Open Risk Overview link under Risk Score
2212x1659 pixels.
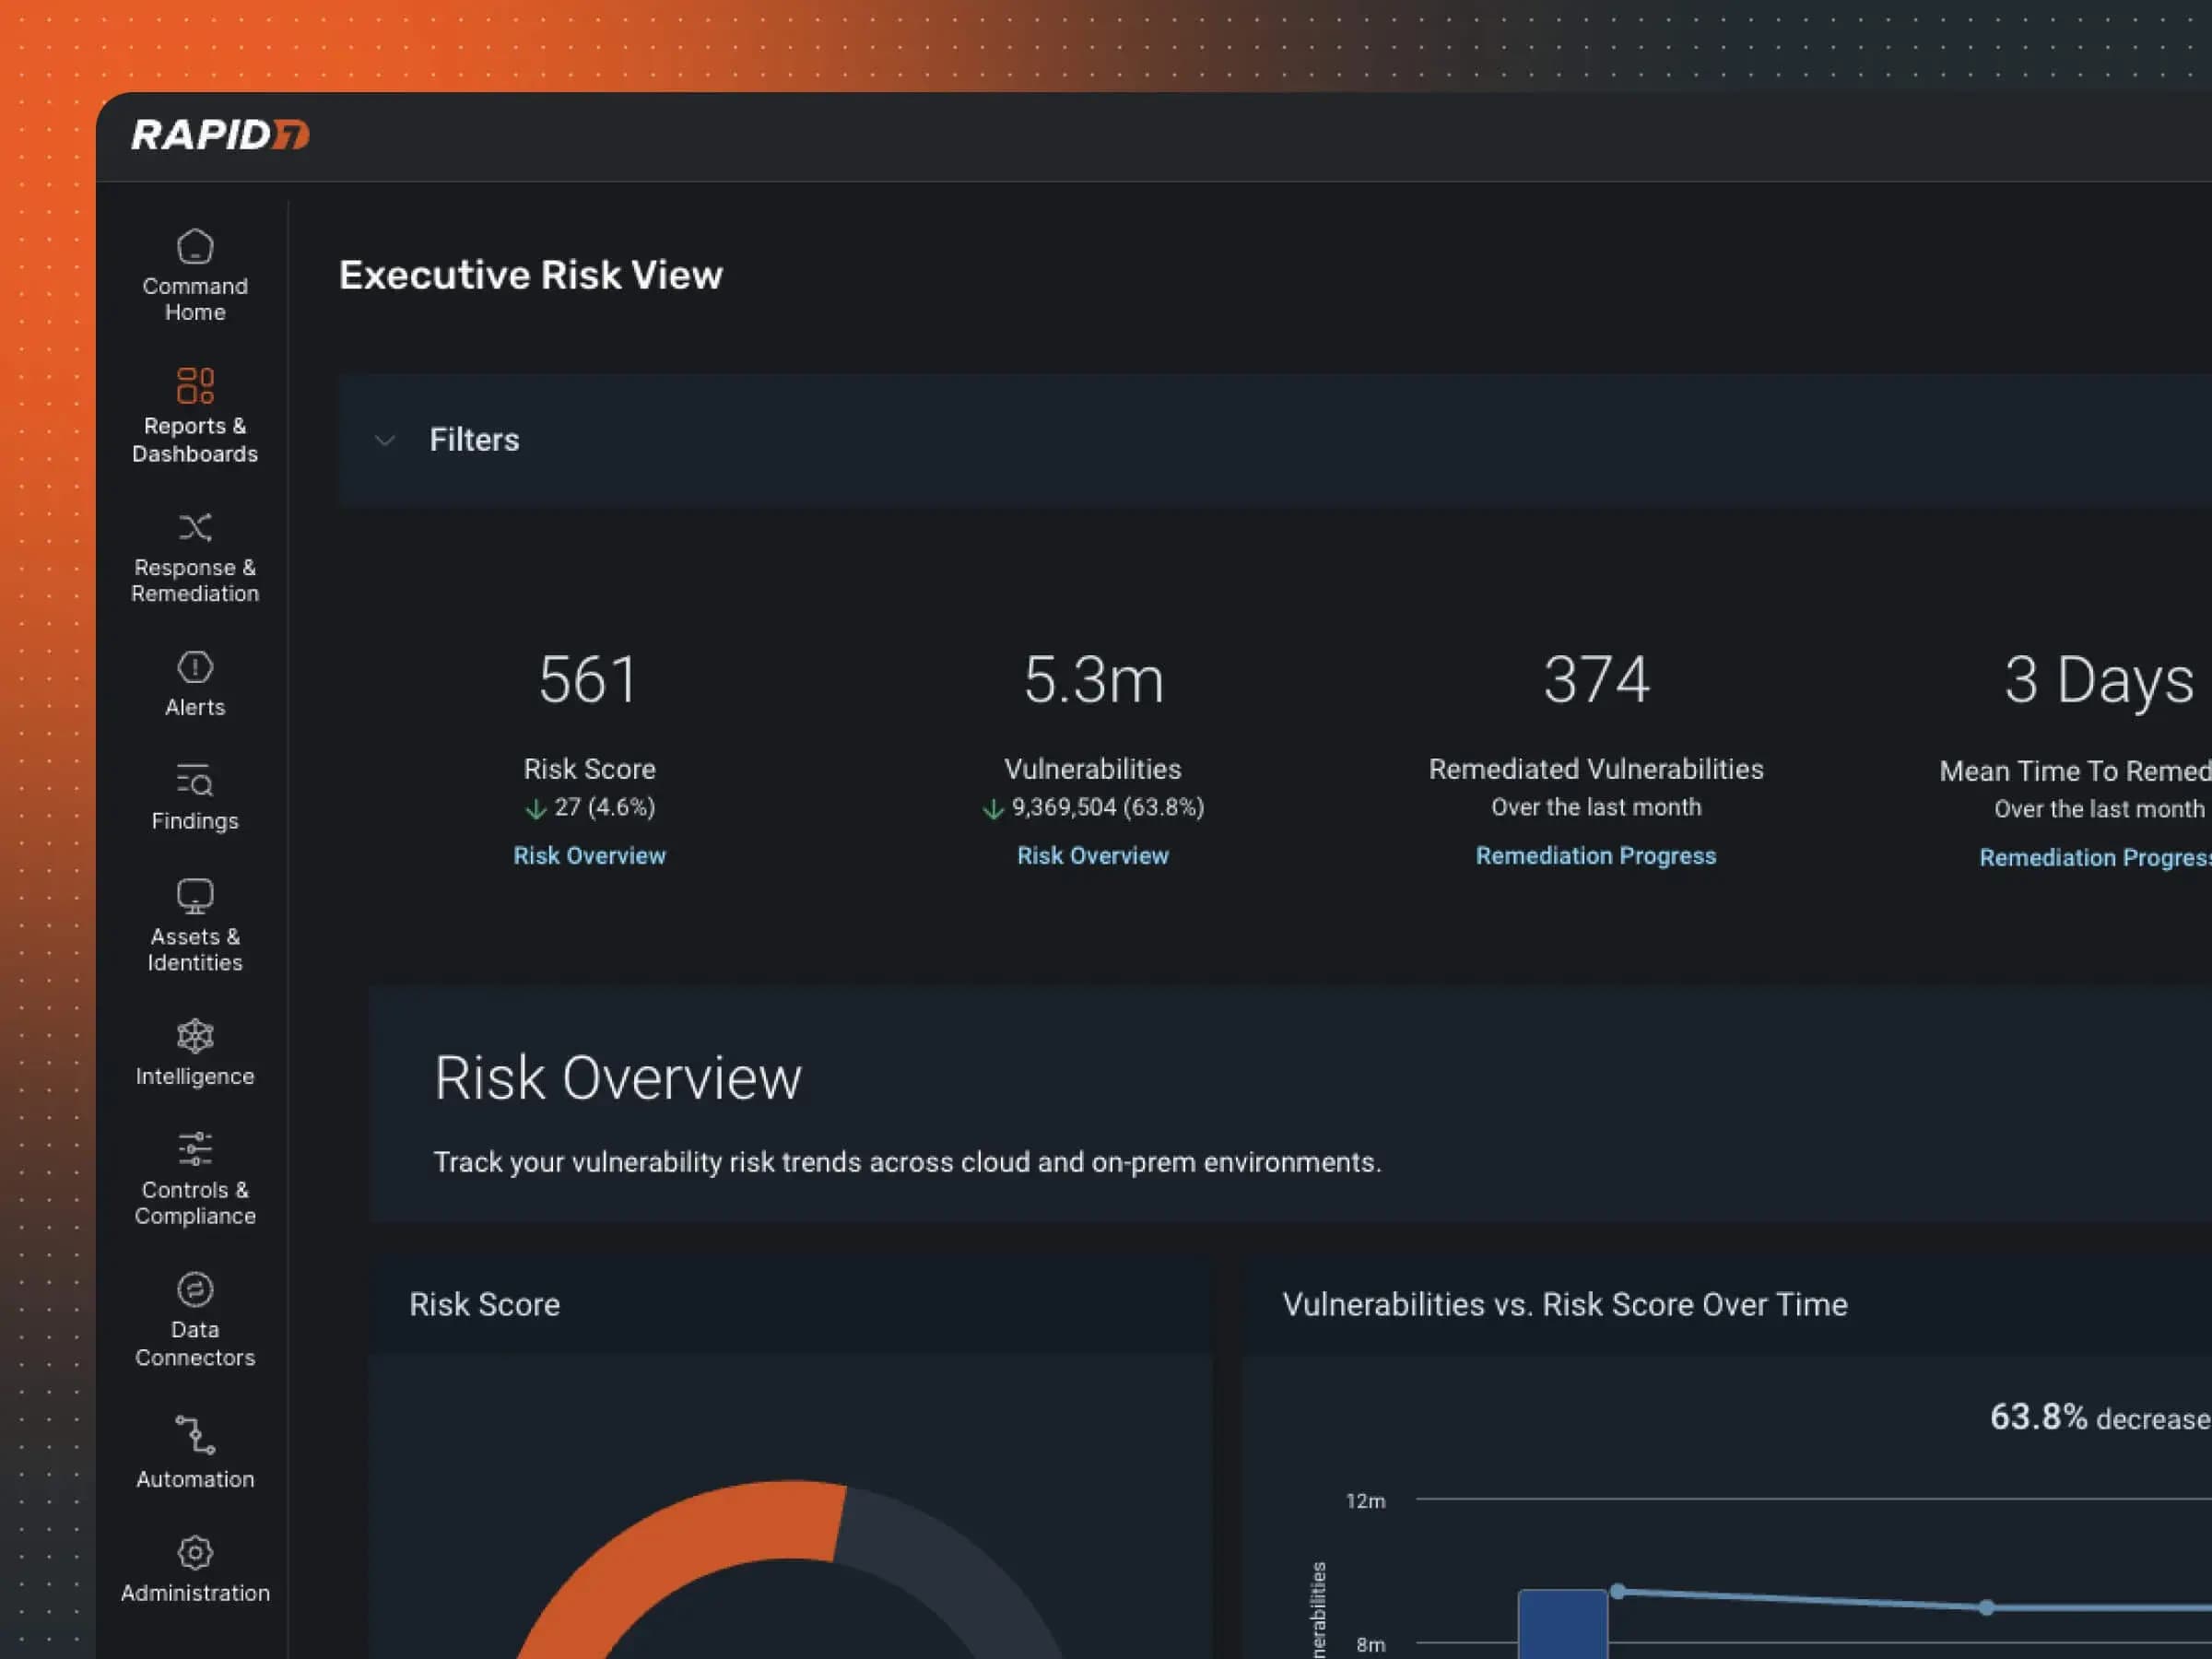(x=589, y=856)
